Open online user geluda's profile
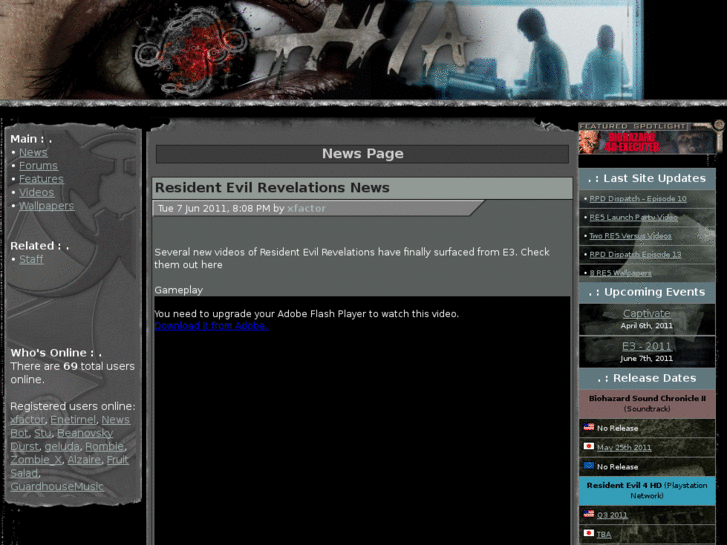 pyautogui.click(x=62, y=447)
